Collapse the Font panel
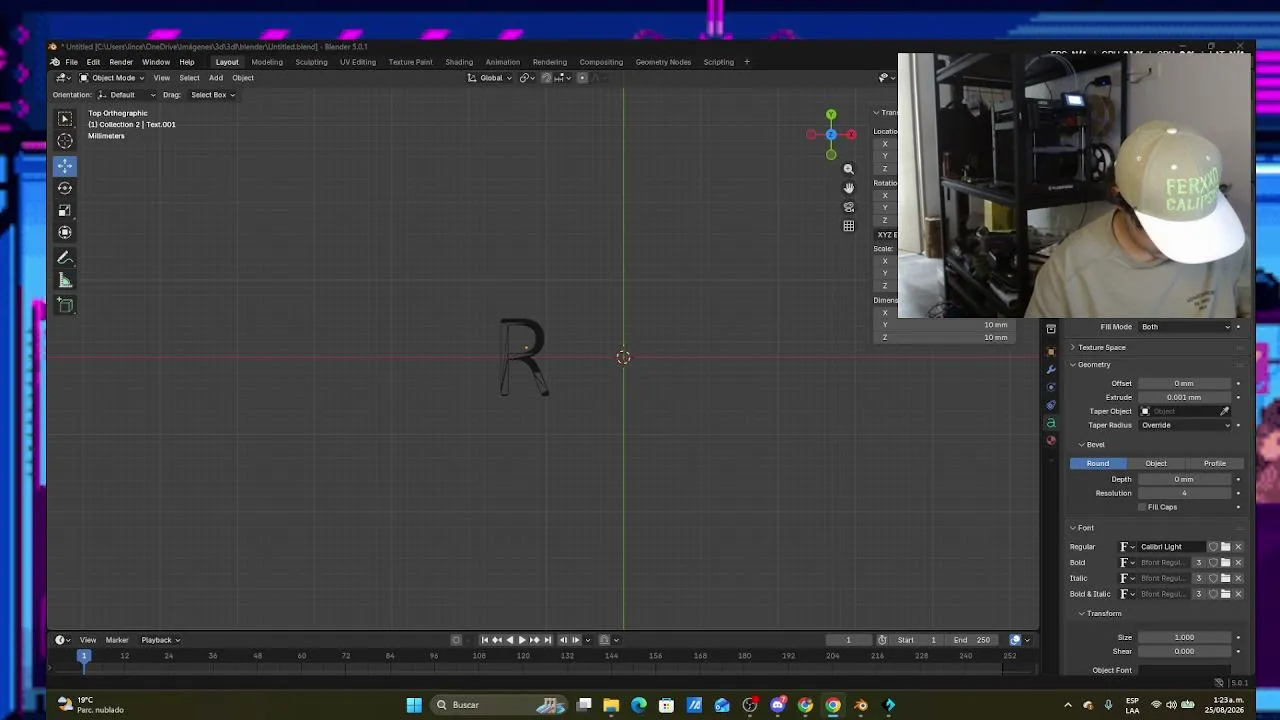The image size is (1280, 720). pyautogui.click(x=1082, y=528)
